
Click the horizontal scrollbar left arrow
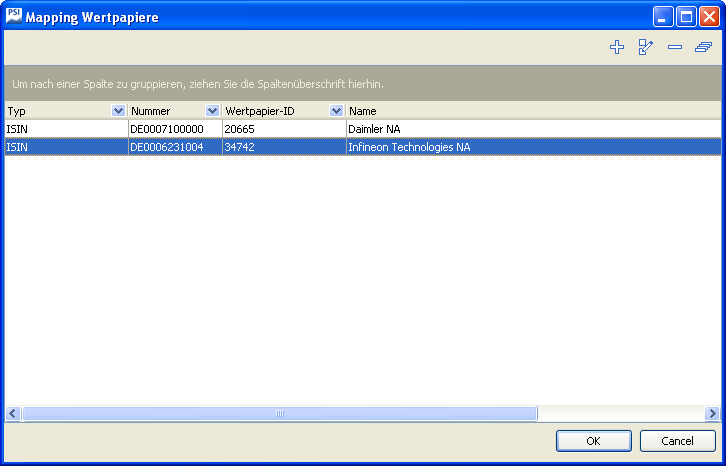(13, 413)
